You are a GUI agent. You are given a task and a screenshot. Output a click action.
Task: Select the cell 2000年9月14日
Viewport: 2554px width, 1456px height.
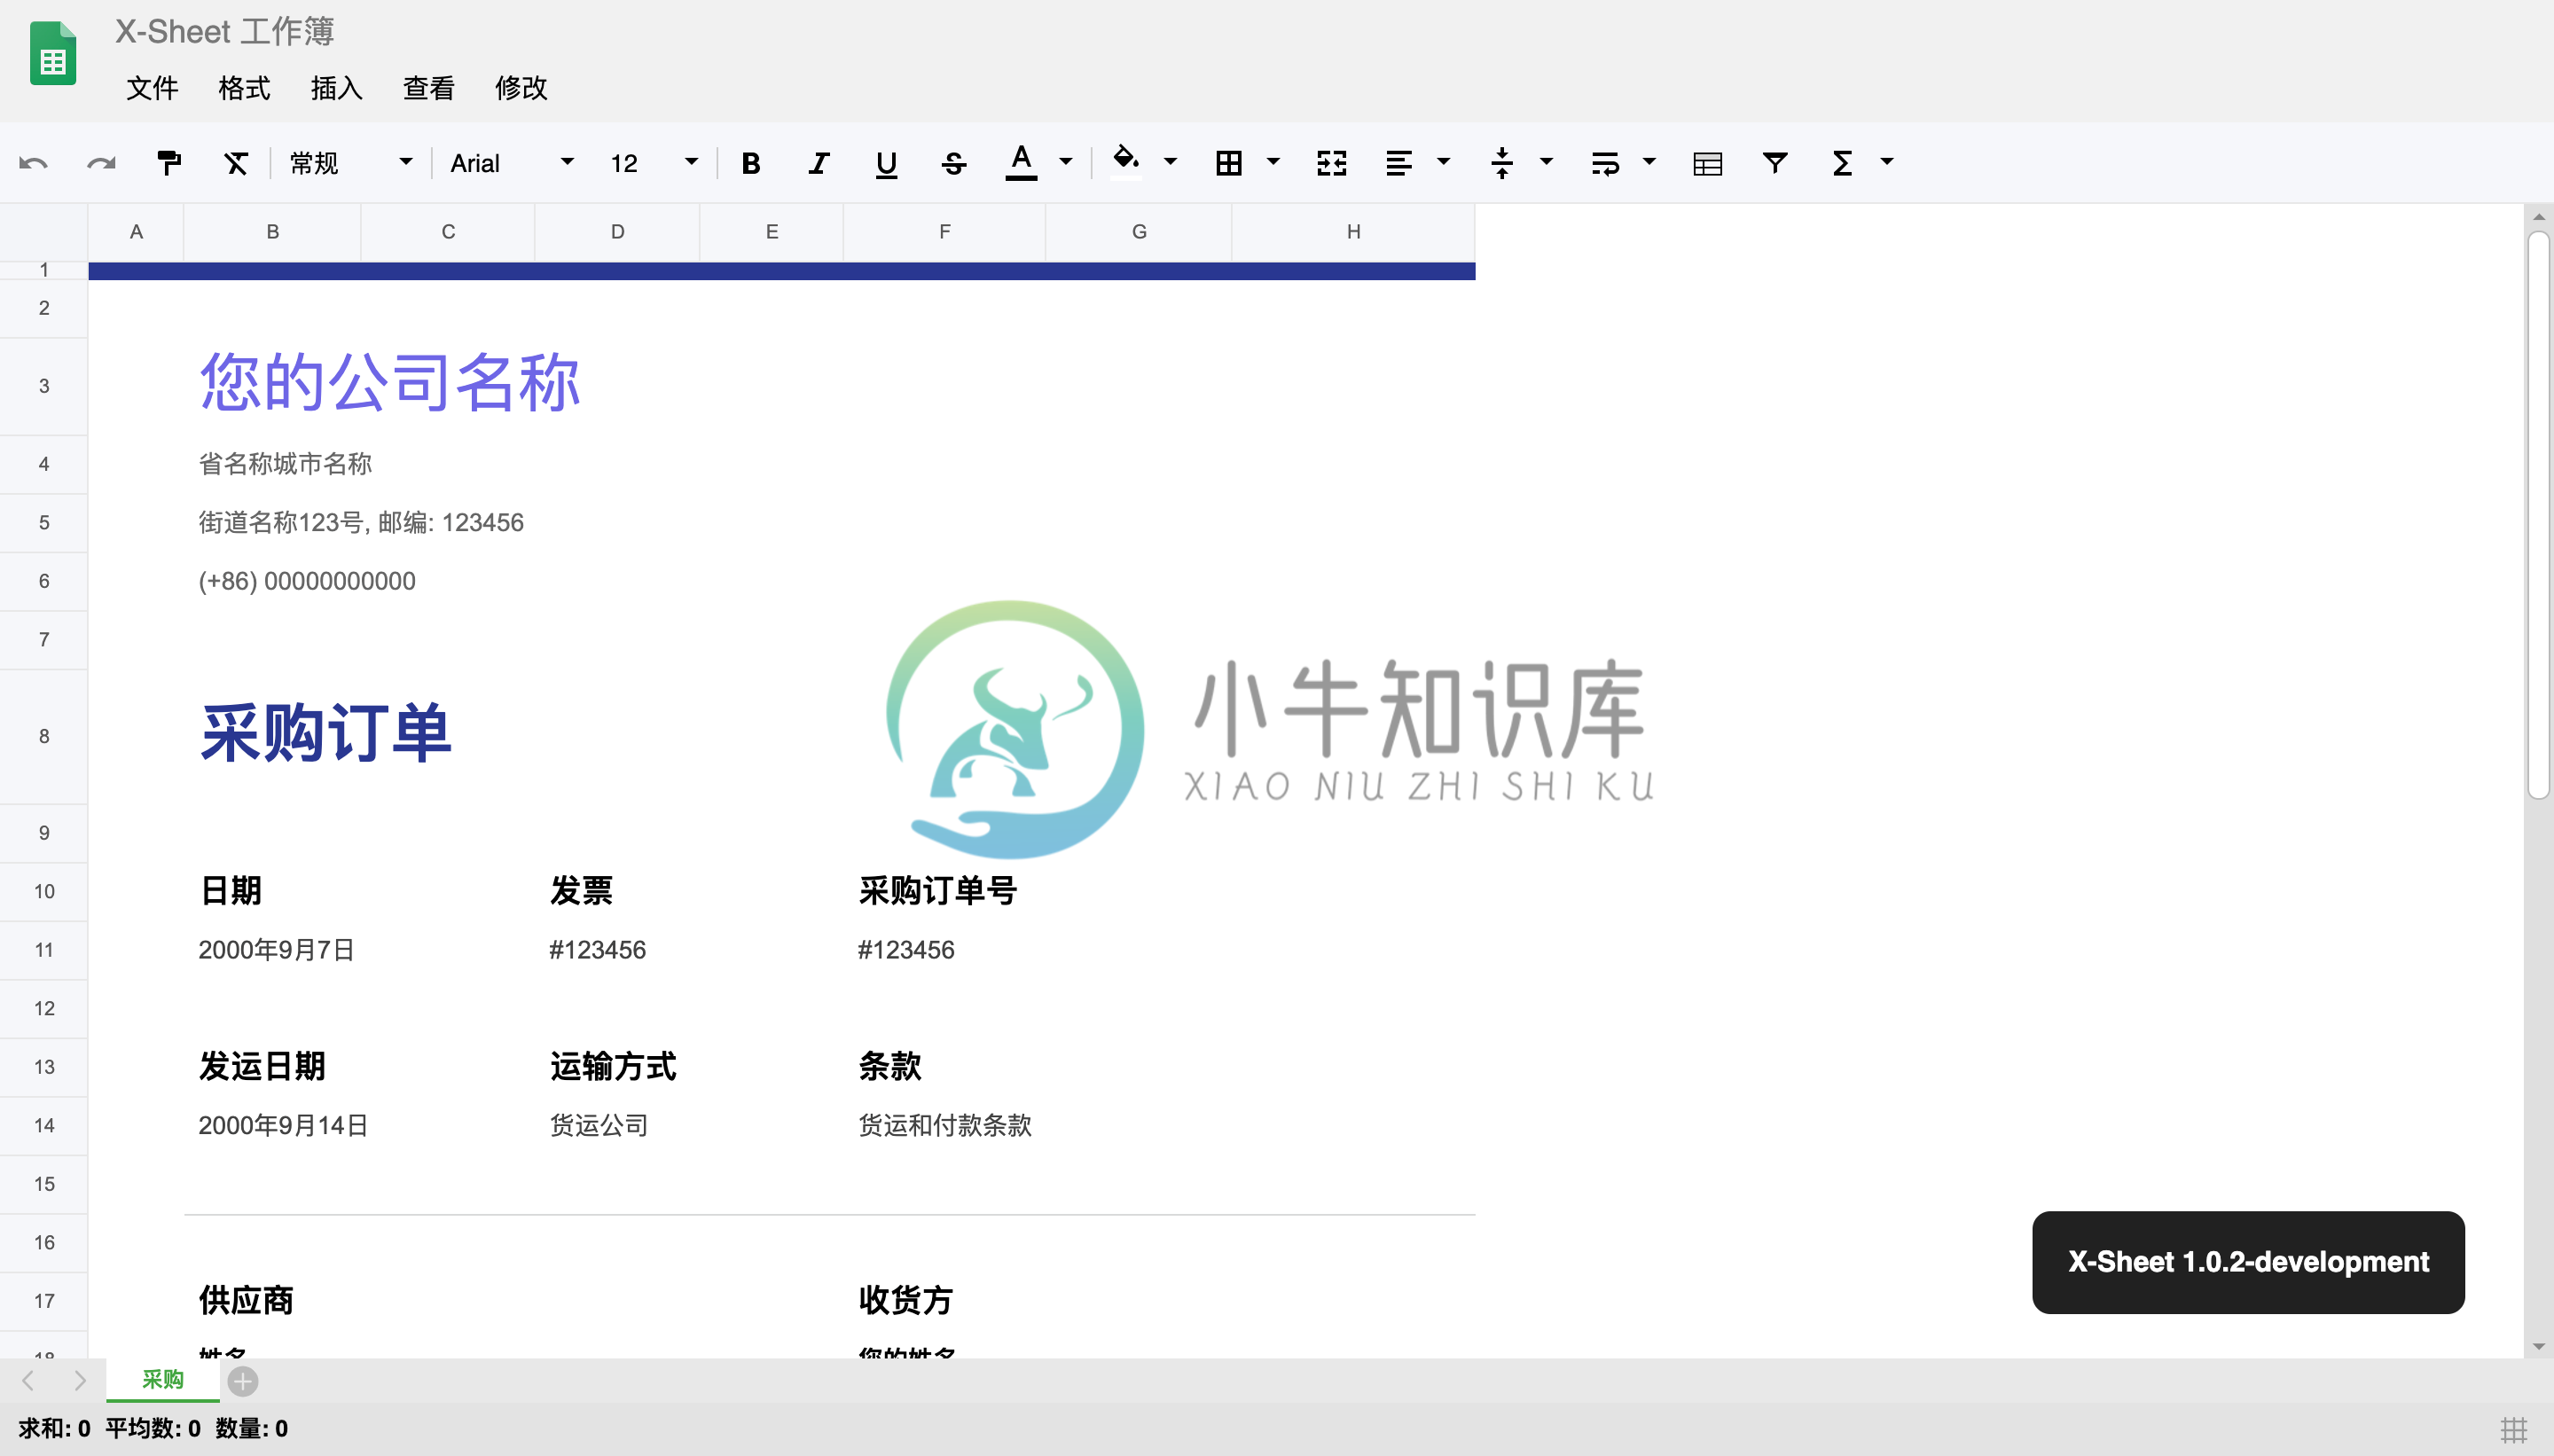[283, 1126]
